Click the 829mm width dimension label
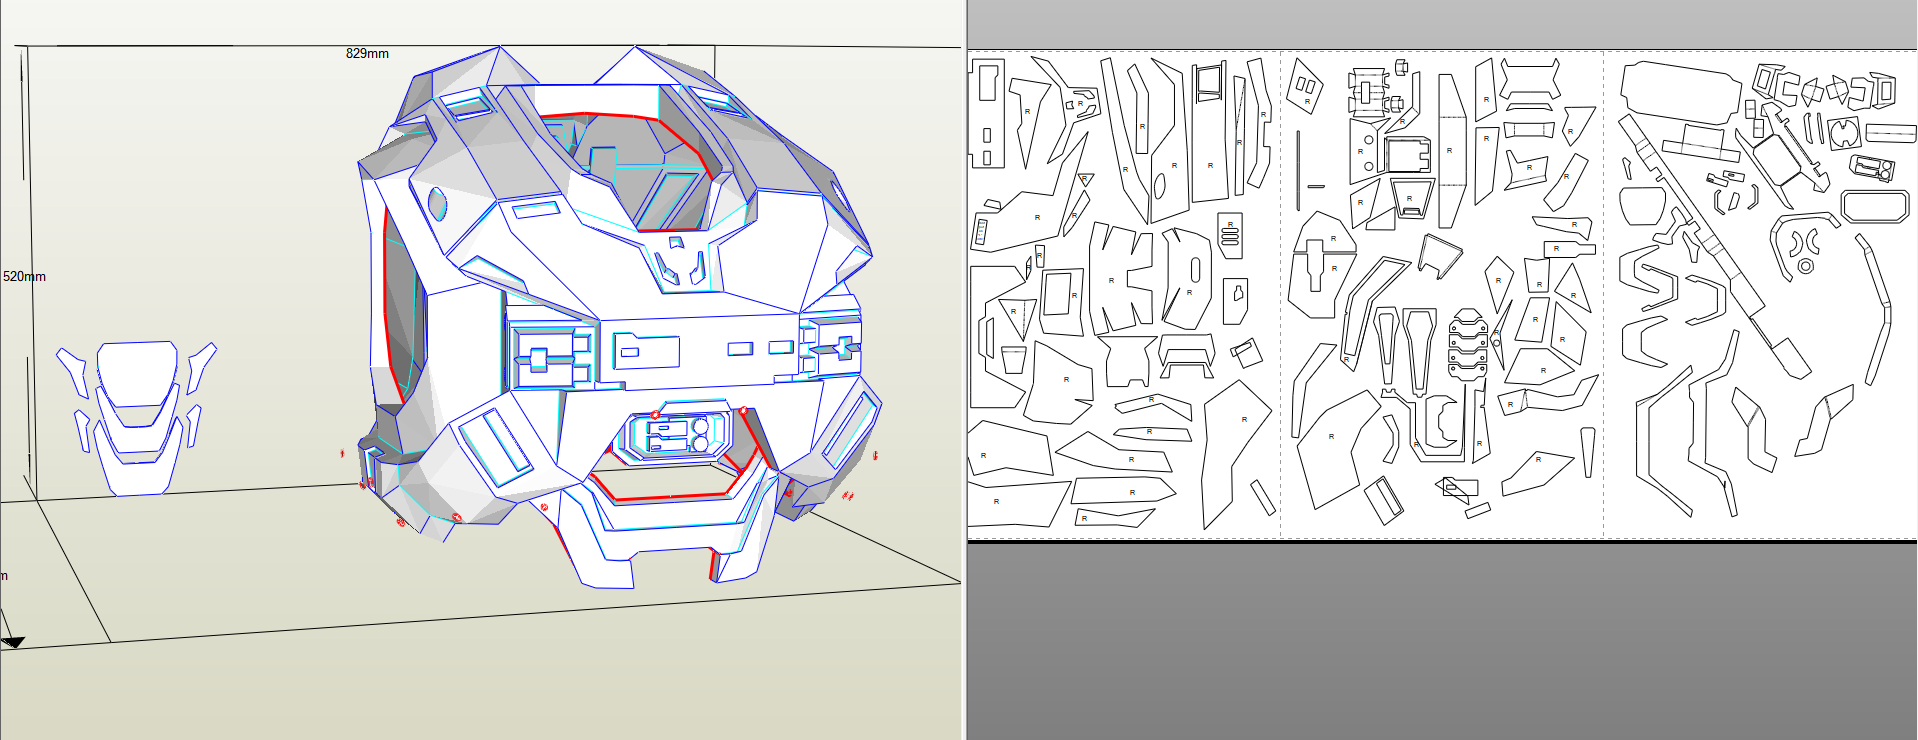The width and height of the screenshot is (1918, 740). [367, 54]
